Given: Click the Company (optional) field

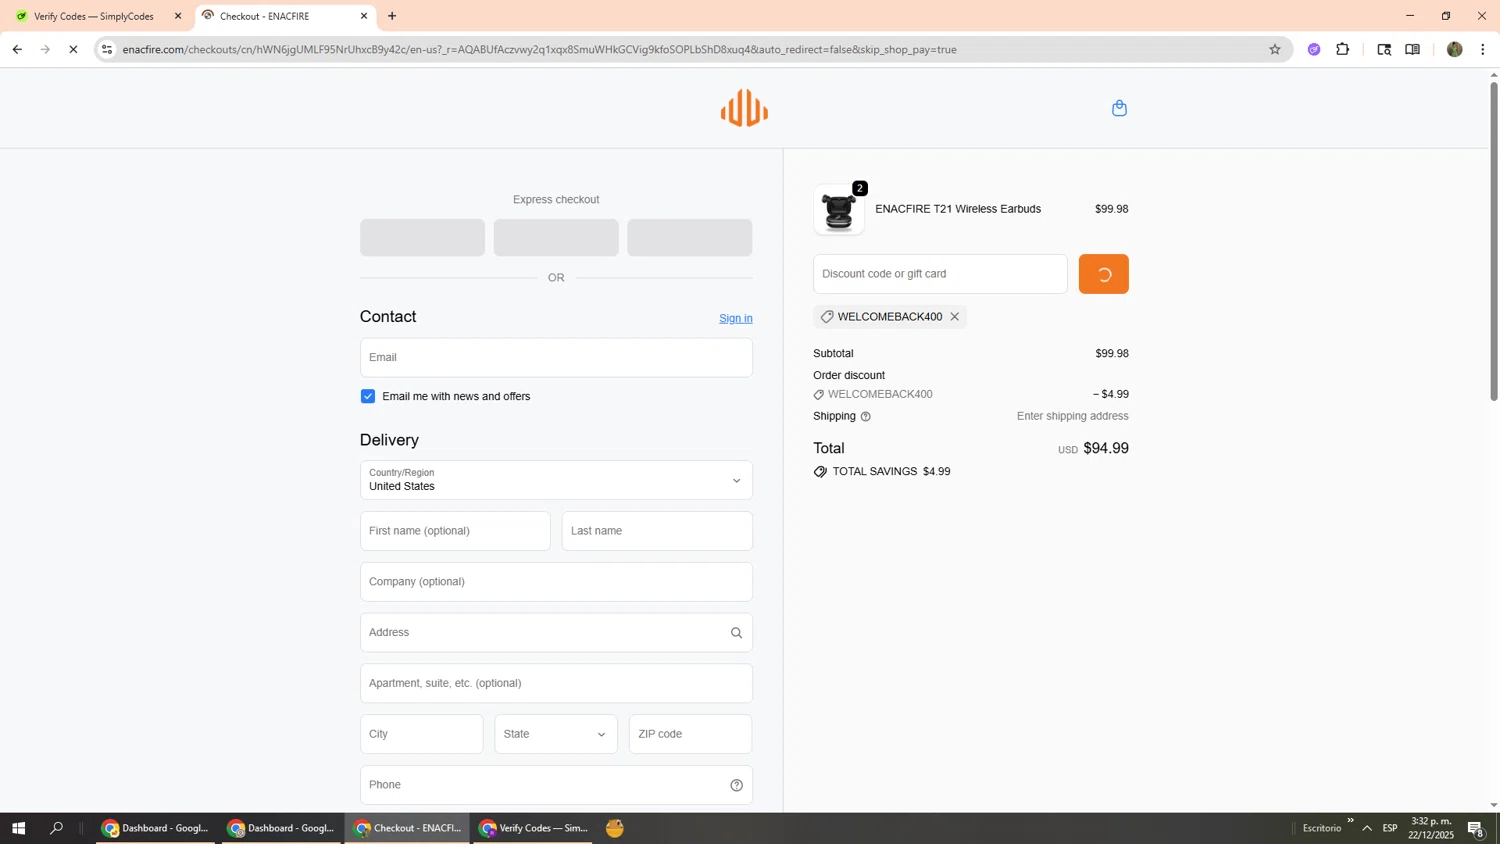Looking at the screenshot, I should [x=556, y=582].
